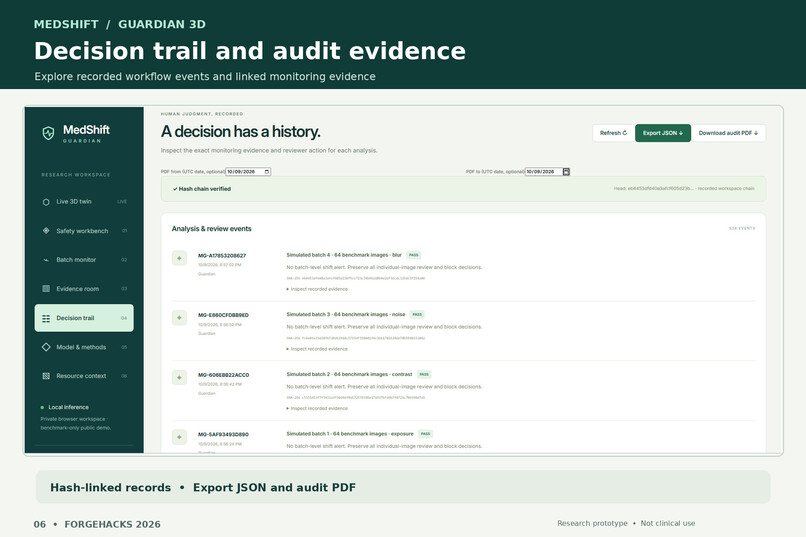Open calendar picker for PDF from date
Viewport: 806px width, 537px height.
tap(267, 172)
